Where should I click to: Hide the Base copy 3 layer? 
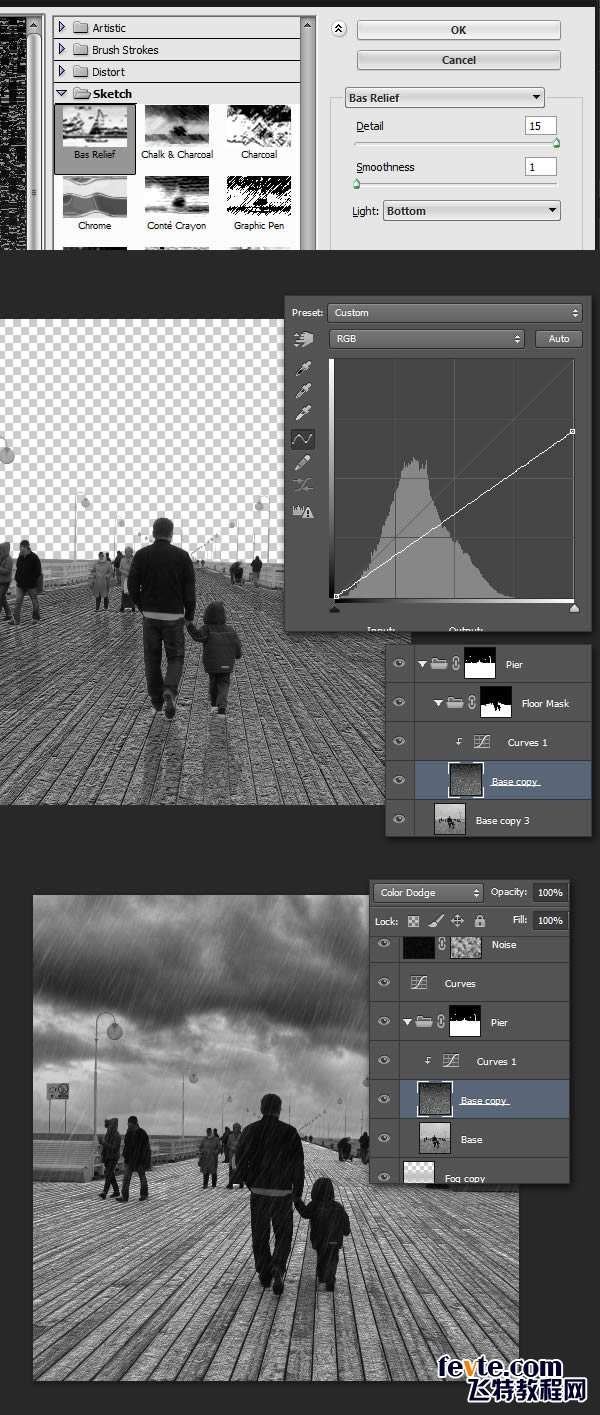pos(399,820)
